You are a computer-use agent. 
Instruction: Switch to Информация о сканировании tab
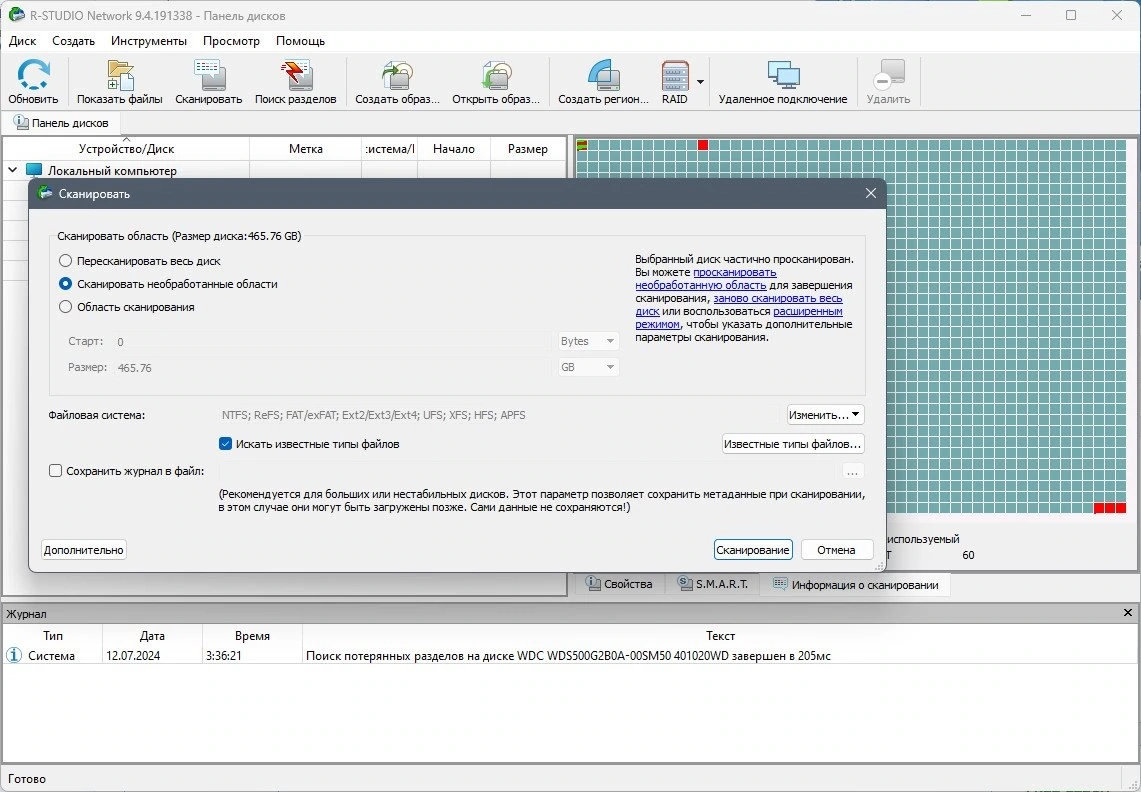pos(856,585)
